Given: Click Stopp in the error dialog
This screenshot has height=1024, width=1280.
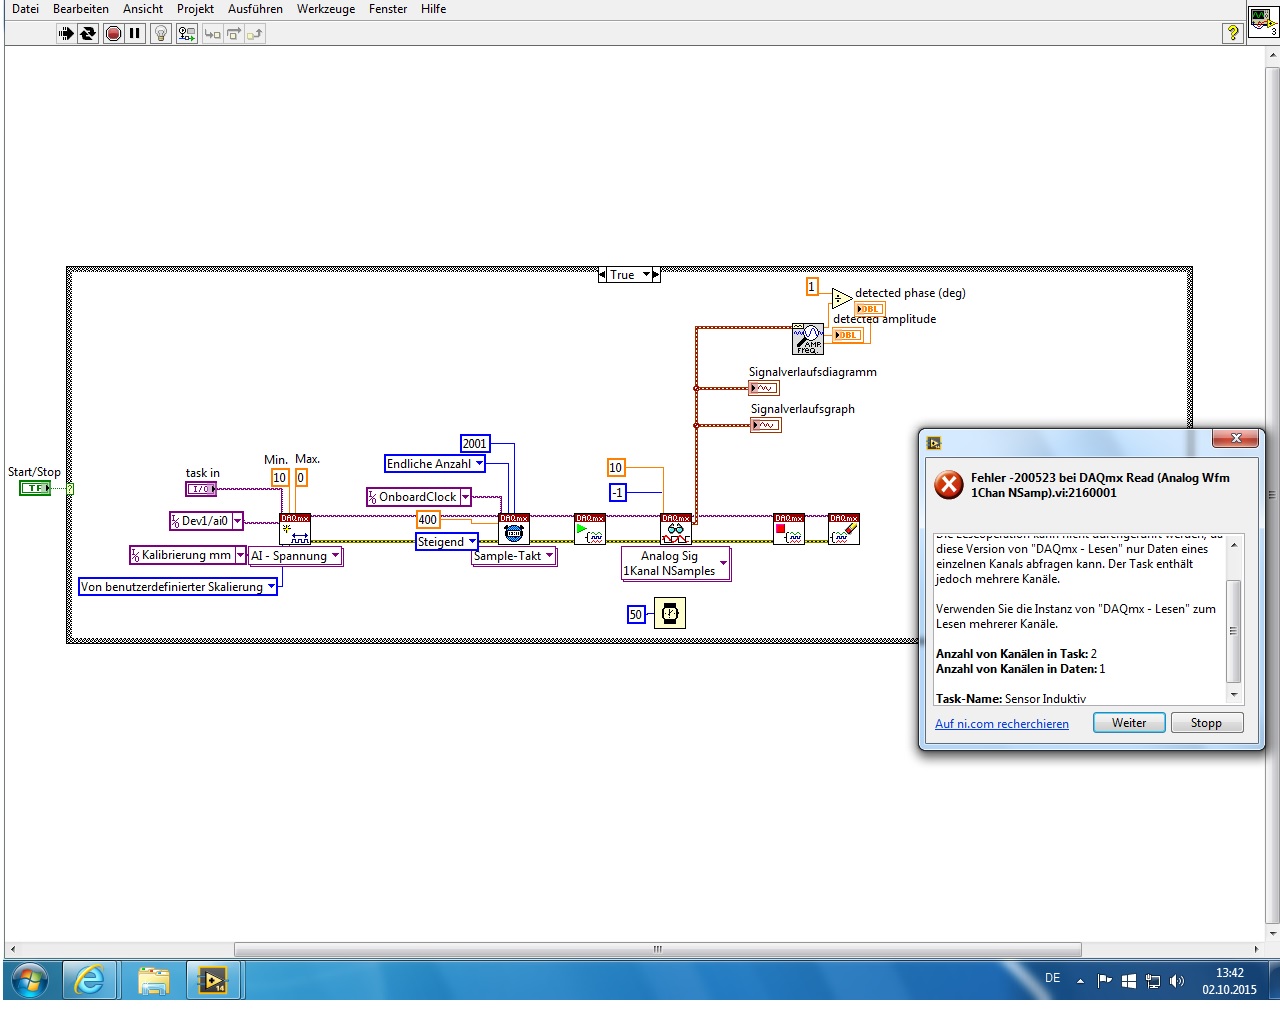Looking at the screenshot, I should point(1206,723).
